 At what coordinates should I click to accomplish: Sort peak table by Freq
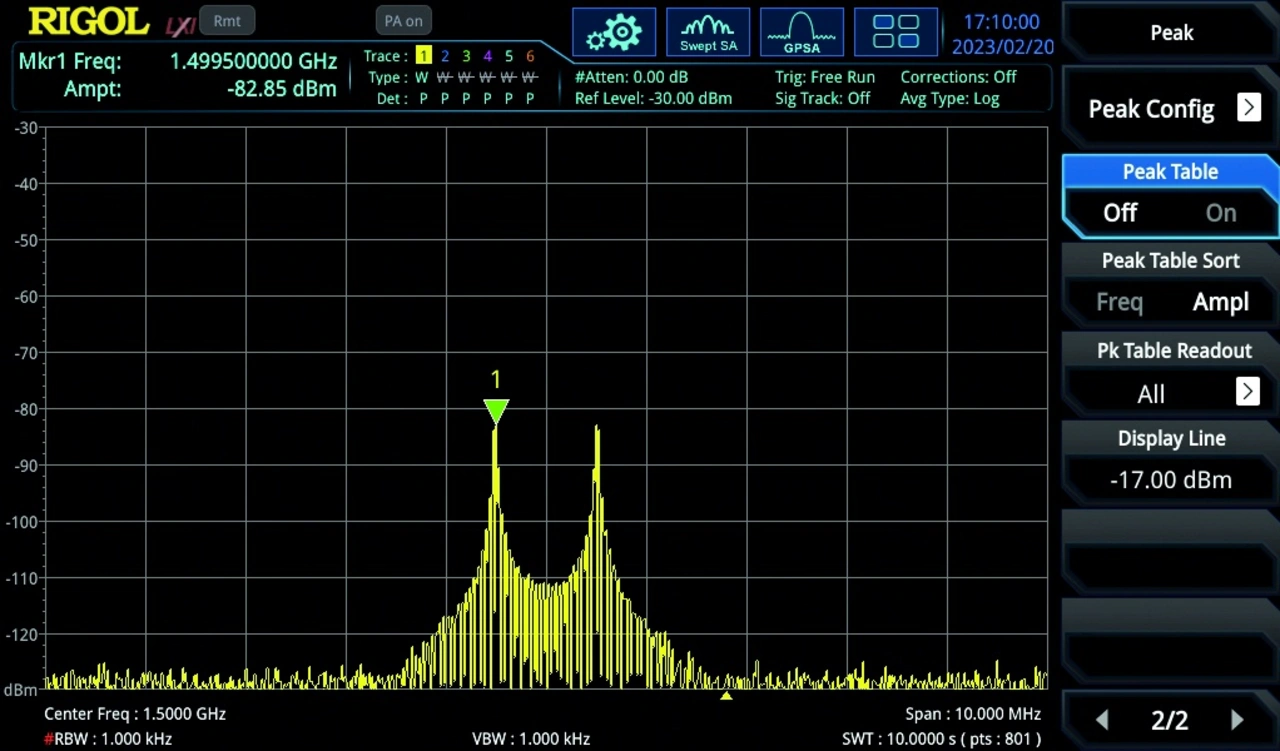coord(1119,302)
